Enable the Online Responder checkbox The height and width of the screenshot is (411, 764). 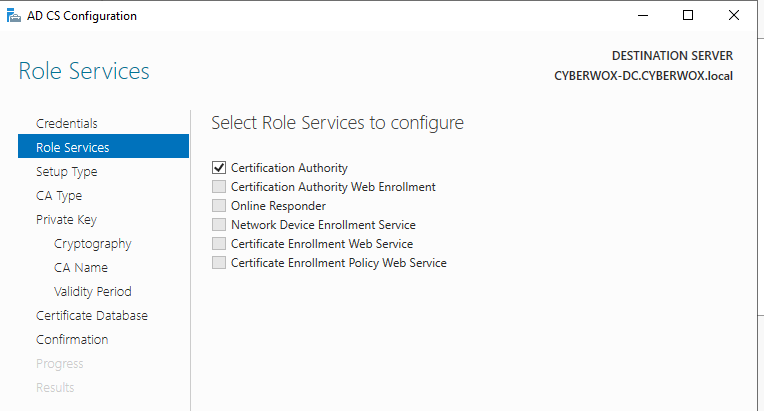click(x=219, y=206)
